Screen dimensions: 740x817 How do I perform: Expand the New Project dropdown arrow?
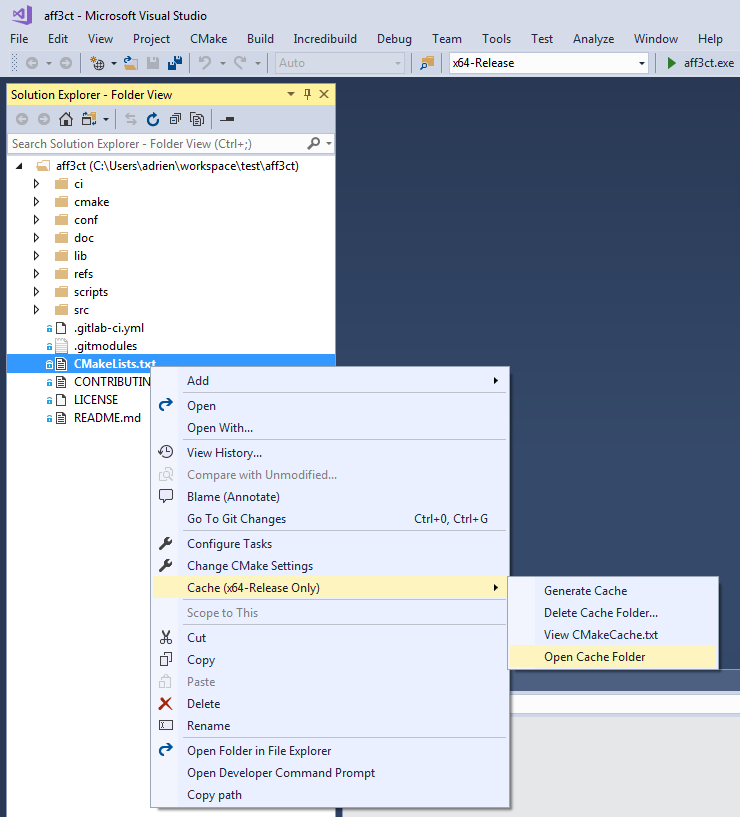113,63
